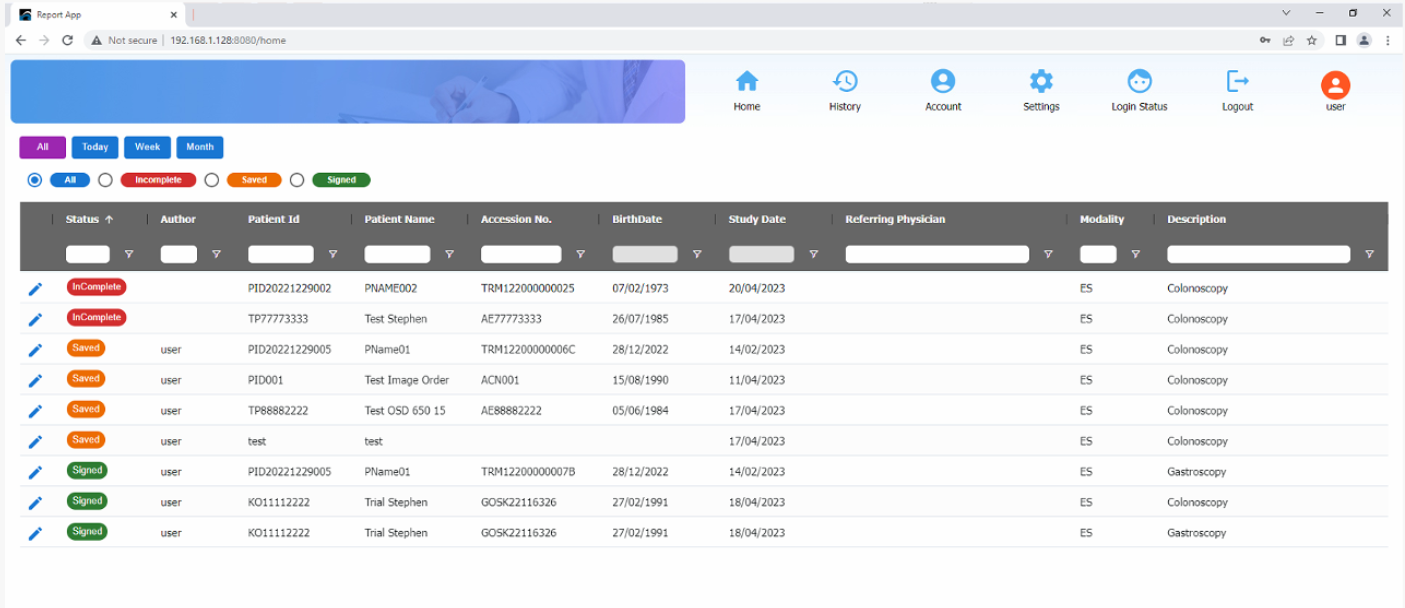The width and height of the screenshot is (1405, 608).
Task: Select the Week date filter
Action: pyautogui.click(x=147, y=147)
